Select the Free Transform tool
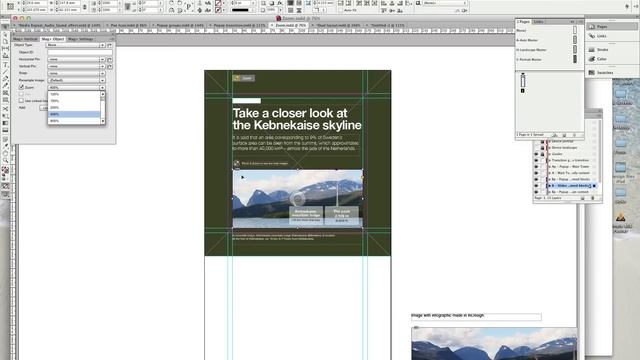Screen dimensions: 640x360 click(5, 116)
